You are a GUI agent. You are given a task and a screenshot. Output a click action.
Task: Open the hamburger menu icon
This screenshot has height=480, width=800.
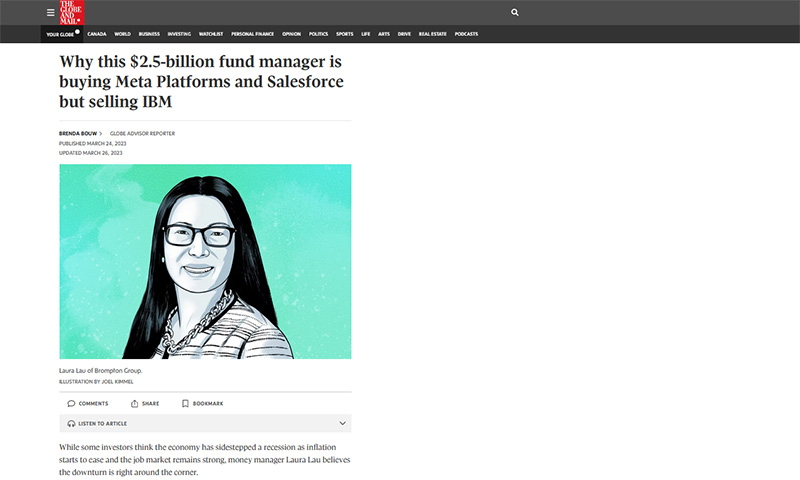tap(51, 13)
